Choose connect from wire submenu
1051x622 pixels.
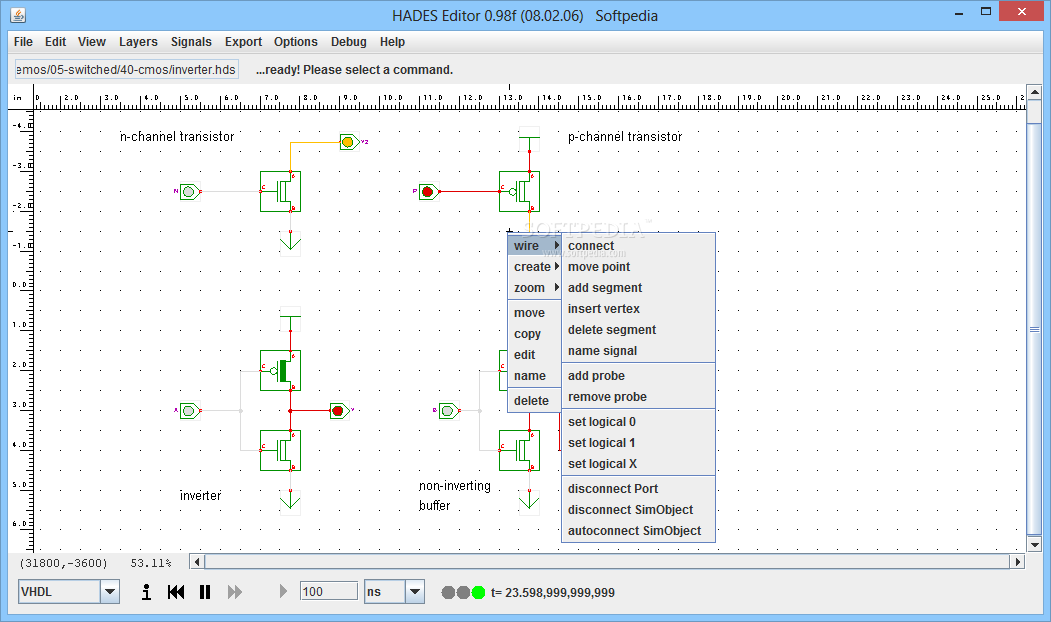coord(638,246)
